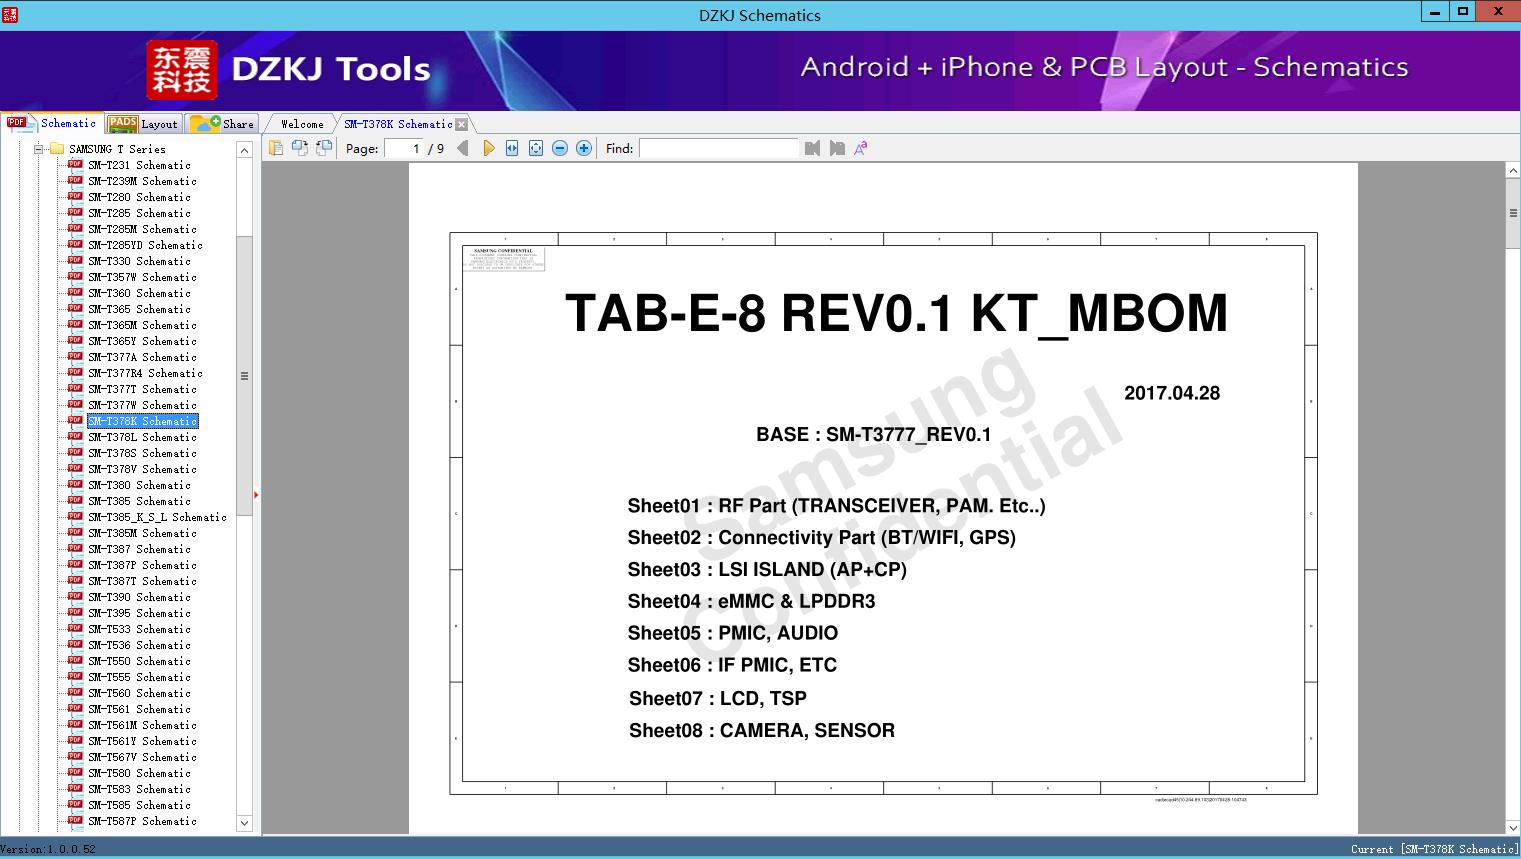Fit the whole page in view
The image size is (1521, 859).
click(x=536, y=148)
